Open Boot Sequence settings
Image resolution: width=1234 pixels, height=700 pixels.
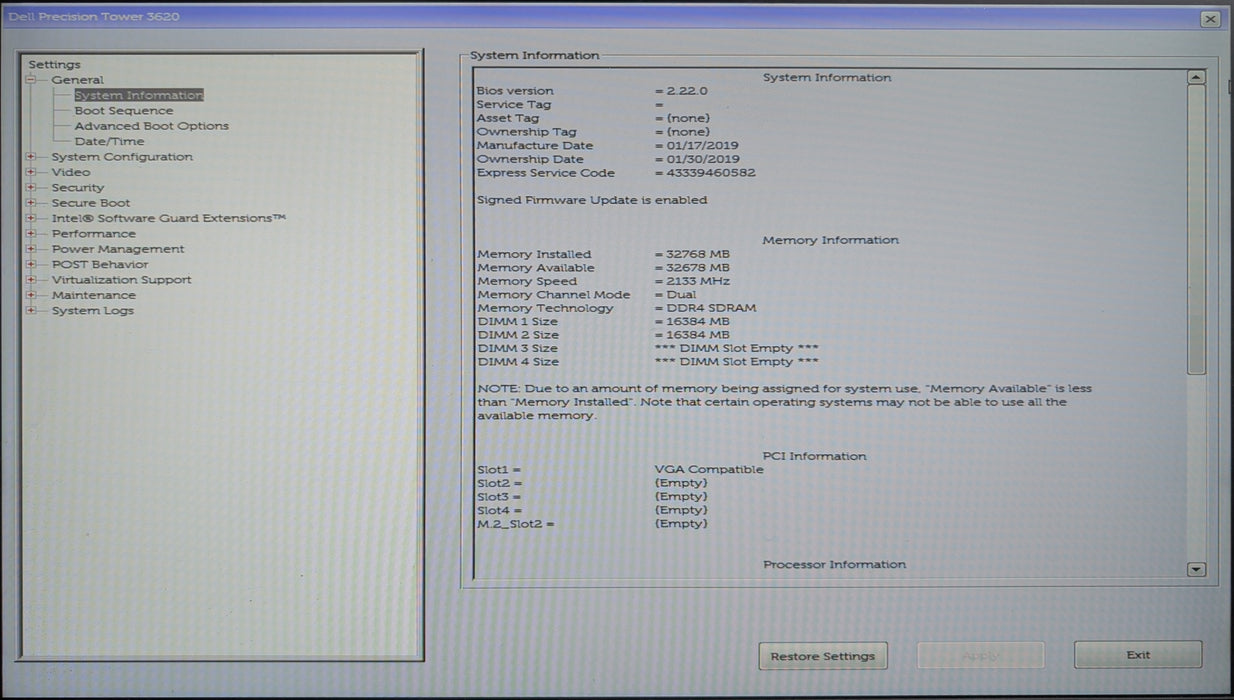click(x=124, y=111)
